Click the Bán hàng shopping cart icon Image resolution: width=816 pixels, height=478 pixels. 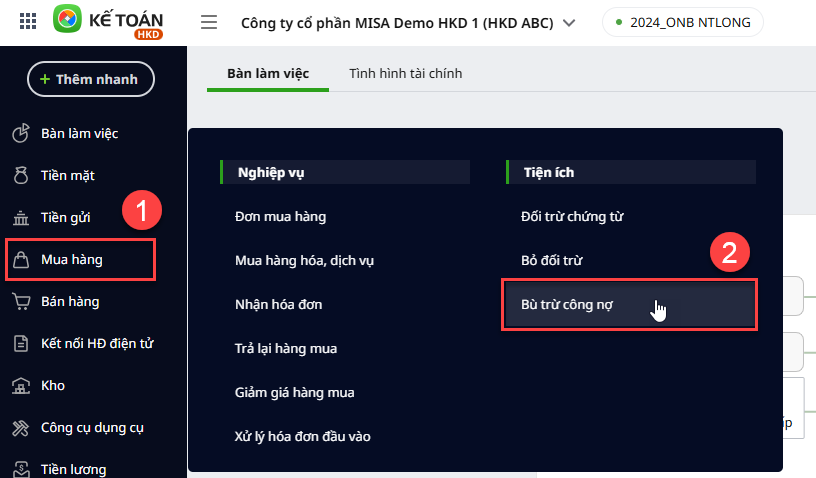20,302
